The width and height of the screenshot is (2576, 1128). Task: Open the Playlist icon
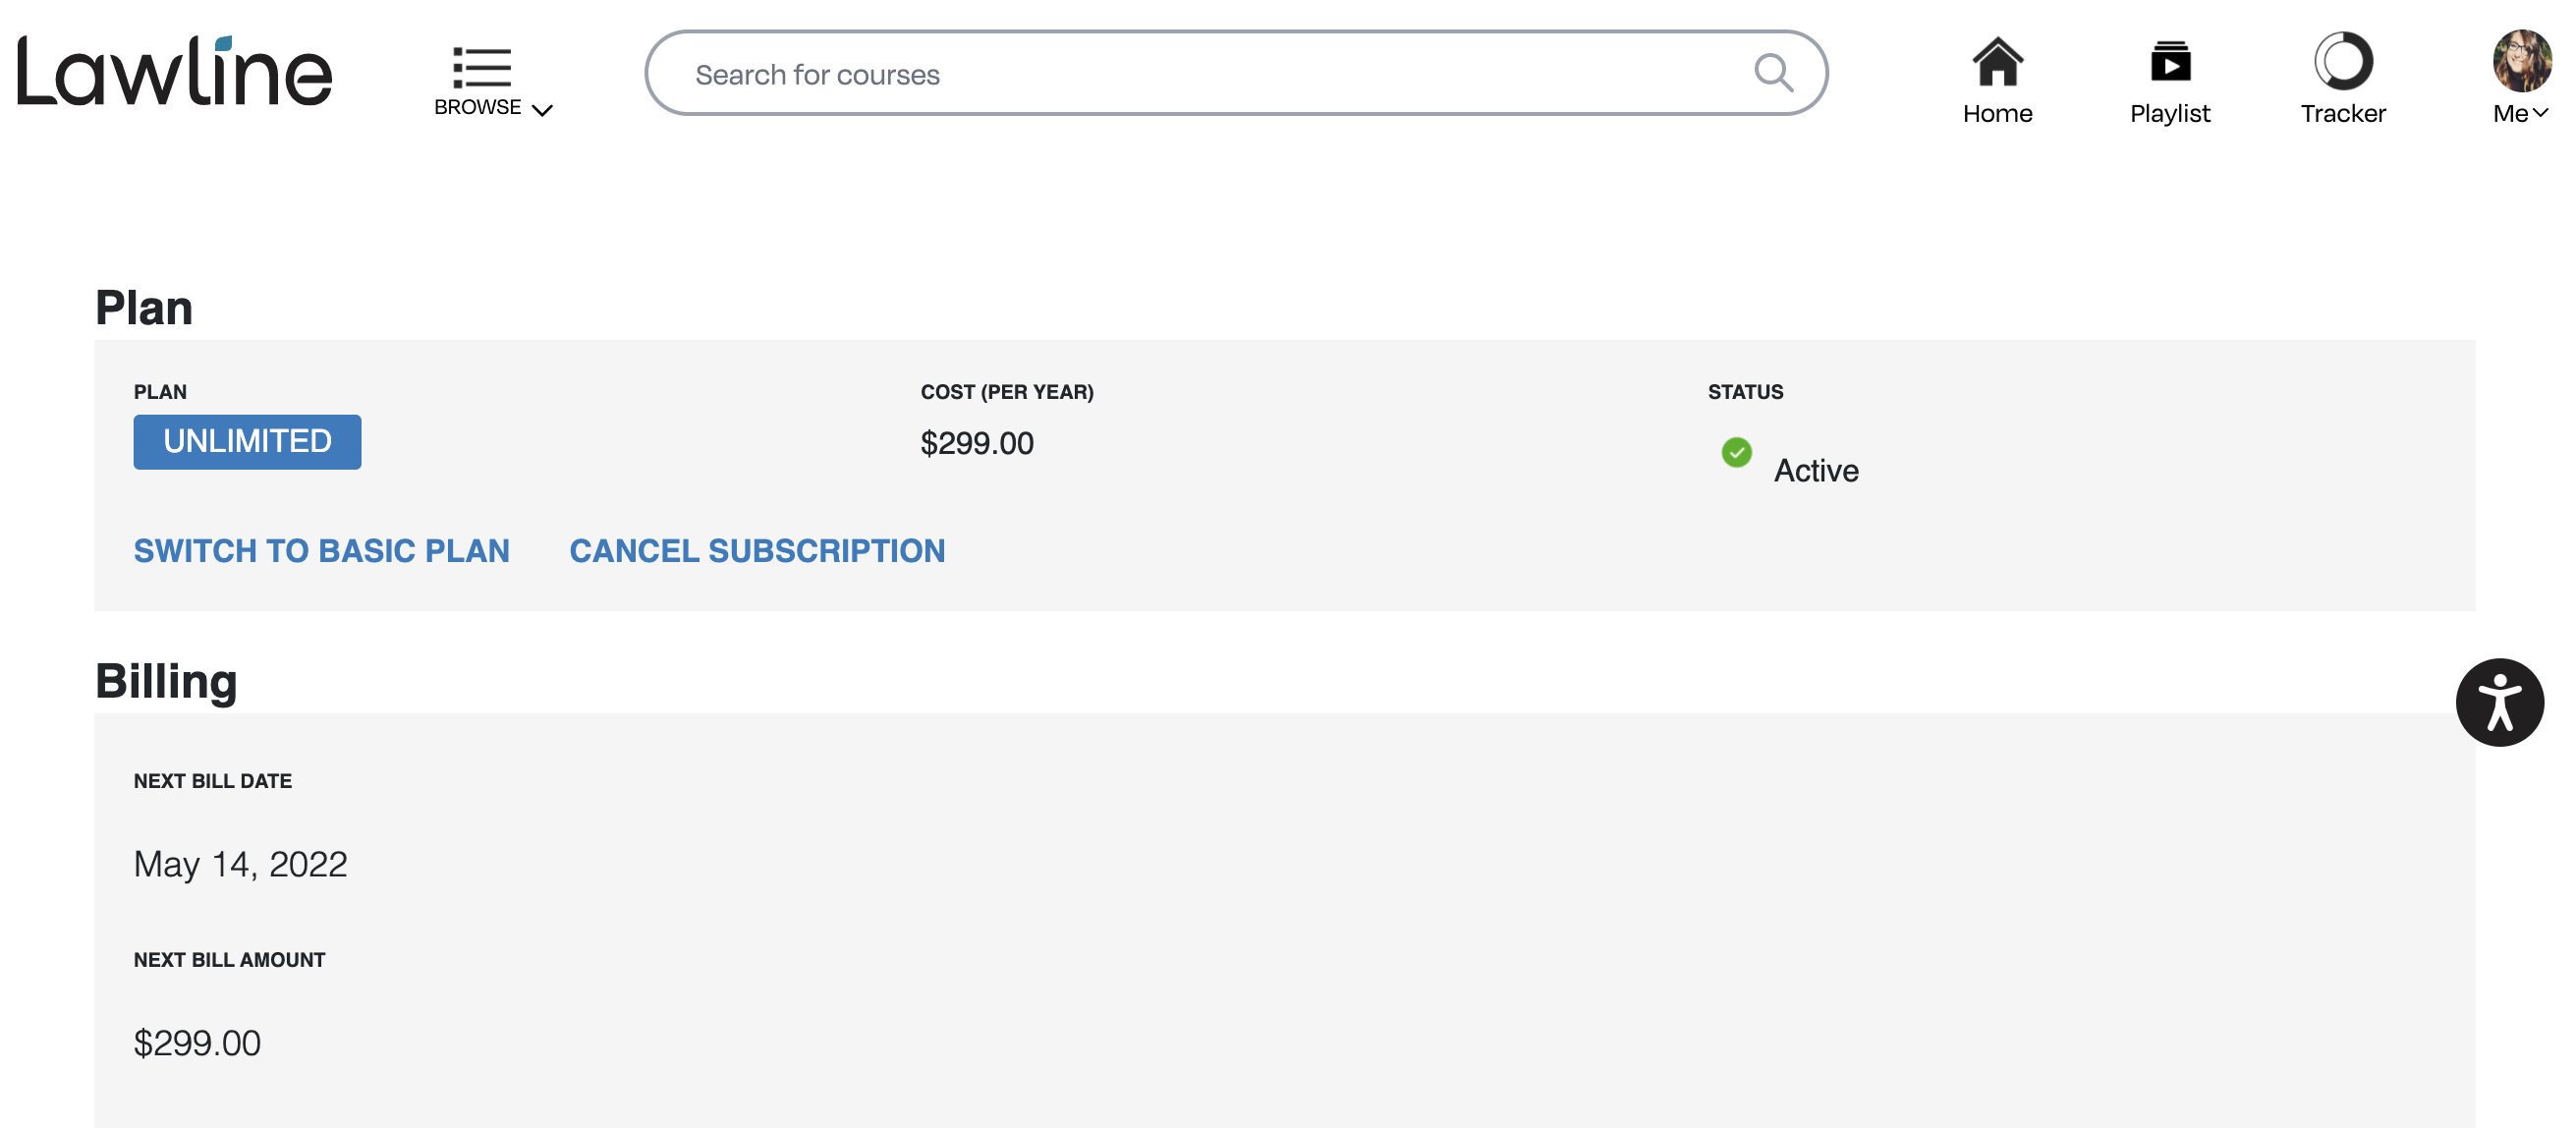pos(2170,61)
